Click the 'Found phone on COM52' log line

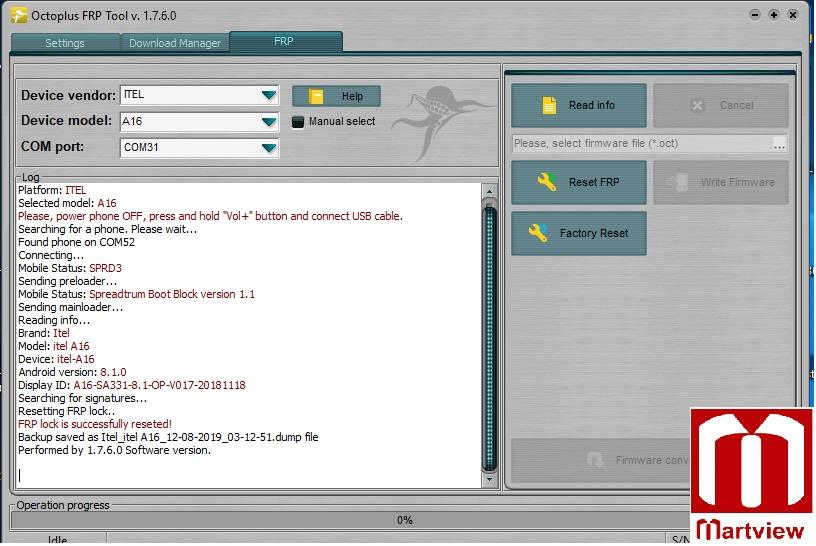[76, 242]
